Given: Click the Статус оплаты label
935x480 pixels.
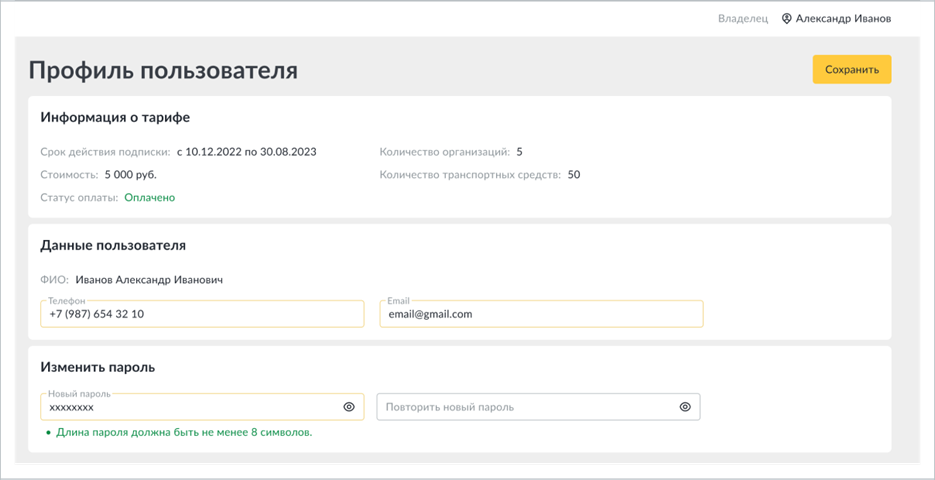Looking at the screenshot, I should pyautogui.click(x=79, y=197).
